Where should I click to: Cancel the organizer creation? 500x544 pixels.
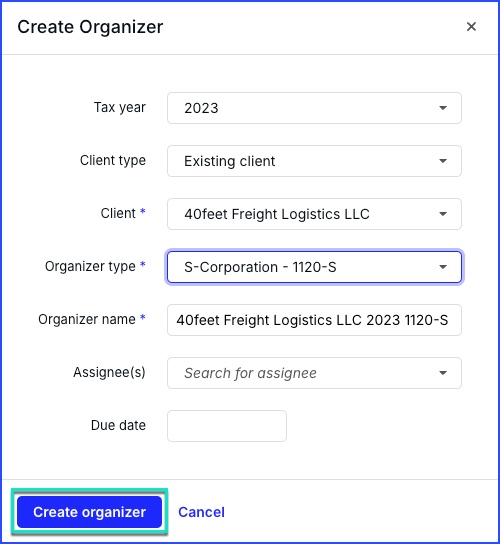click(x=201, y=512)
